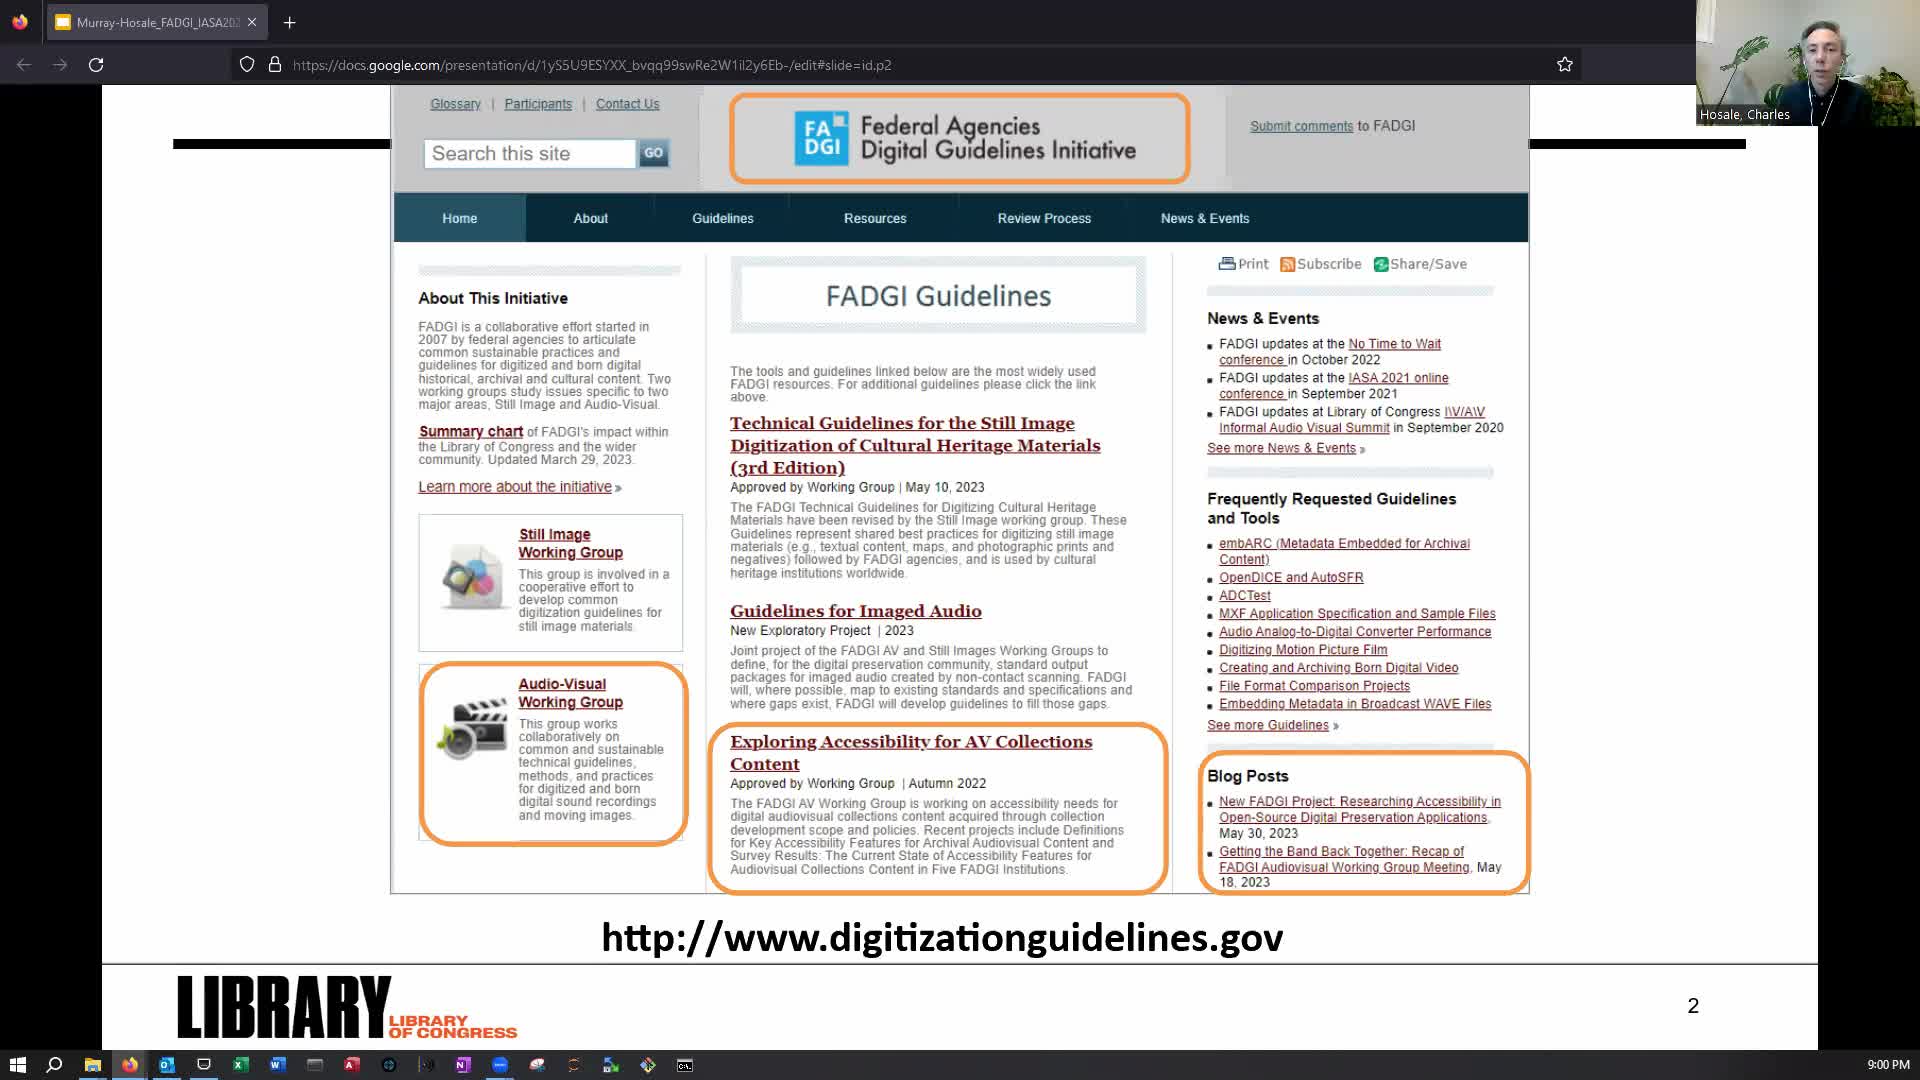The height and width of the screenshot is (1080, 1920).
Task: Open Outlook from the taskbar
Action: click(166, 1065)
